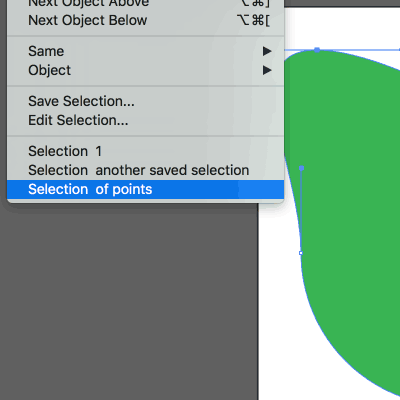Screen dimensions: 400x400
Task: Click the white artboard beside the green shape
Action: [277, 300]
